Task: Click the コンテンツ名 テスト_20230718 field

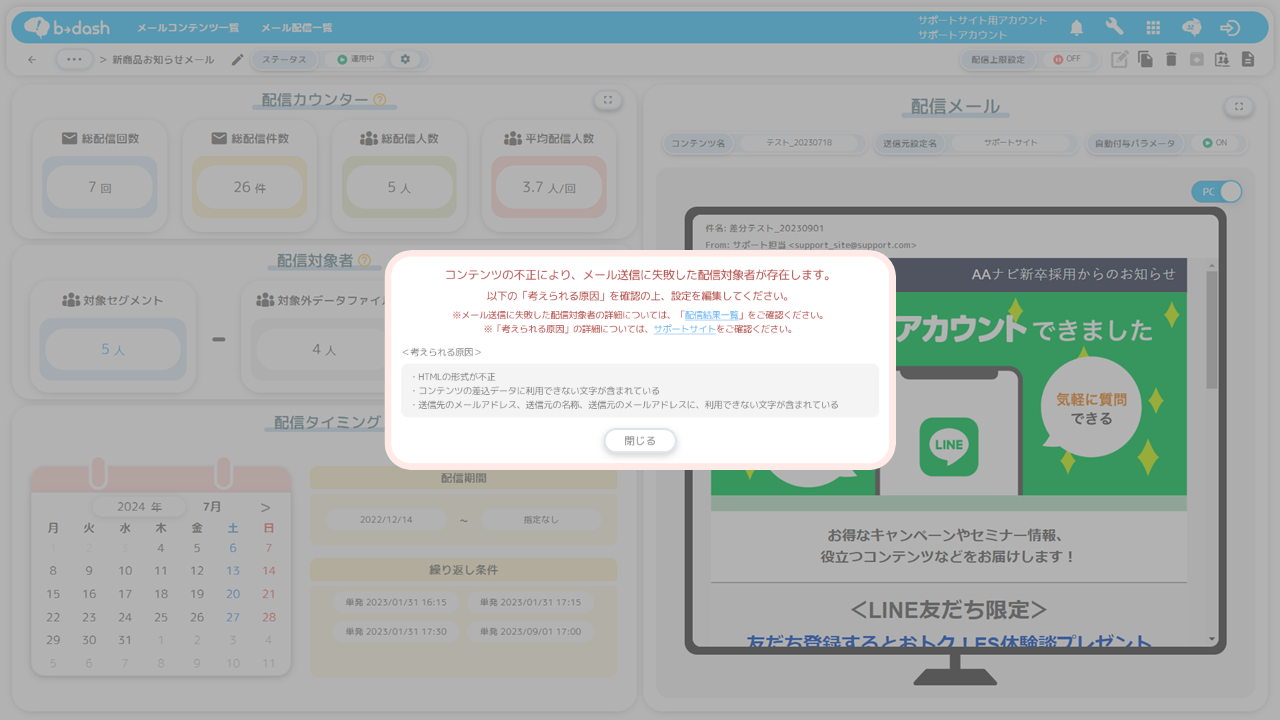Action: [801, 143]
